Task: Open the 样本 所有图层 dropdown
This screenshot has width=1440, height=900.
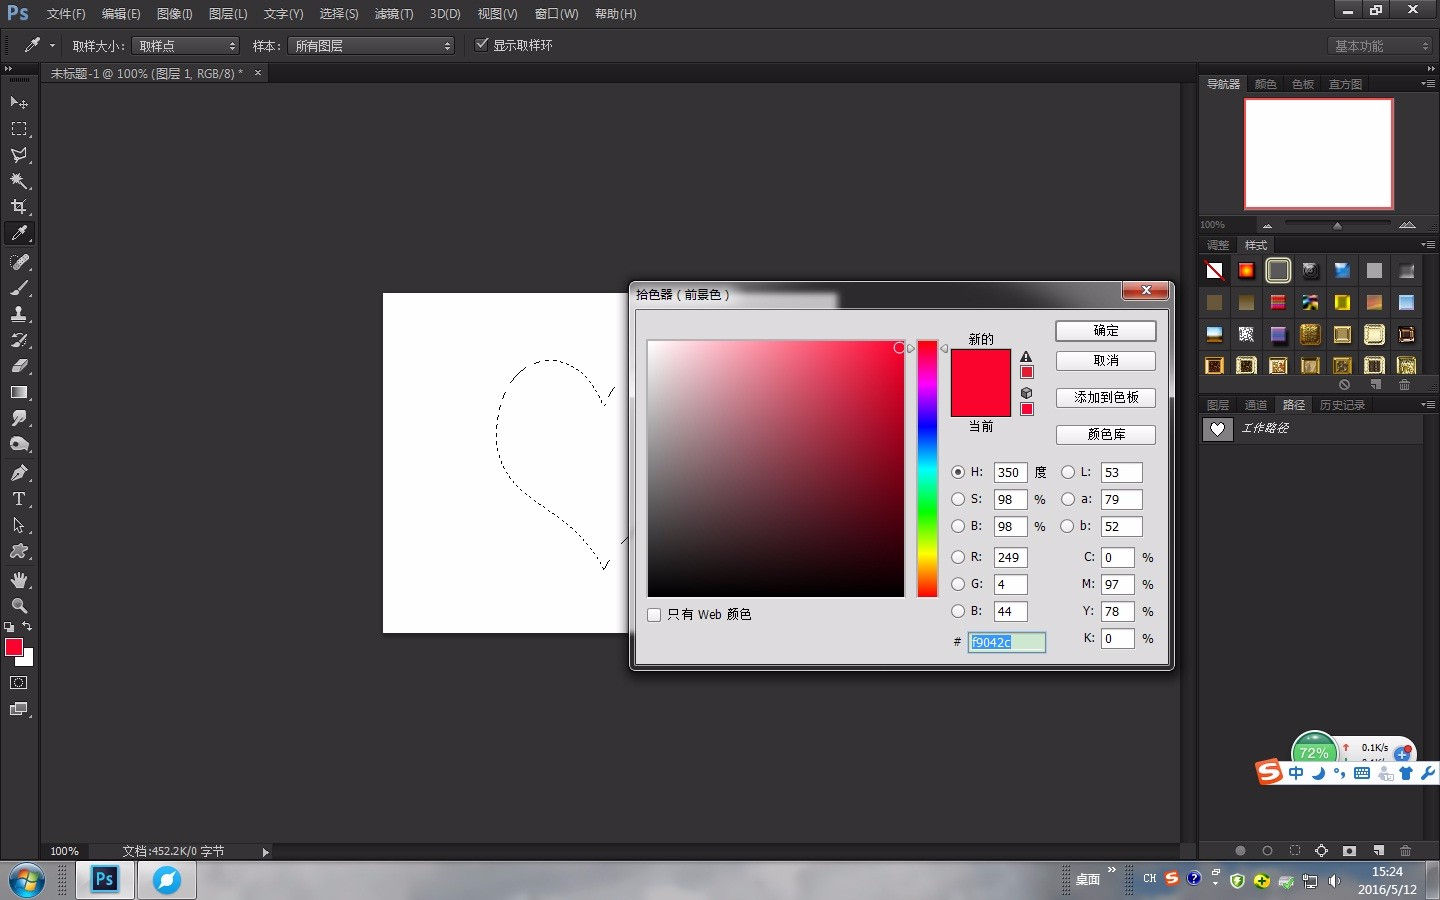Action: pyautogui.click(x=371, y=46)
